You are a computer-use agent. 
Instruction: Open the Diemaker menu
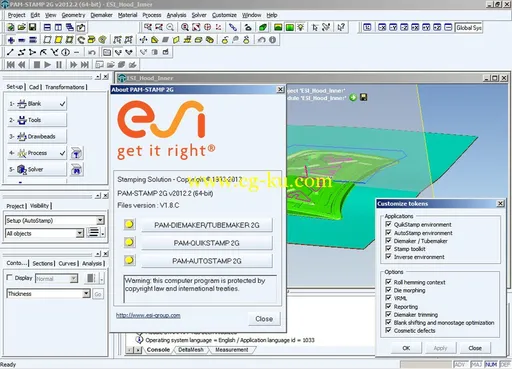(x=101, y=15)
